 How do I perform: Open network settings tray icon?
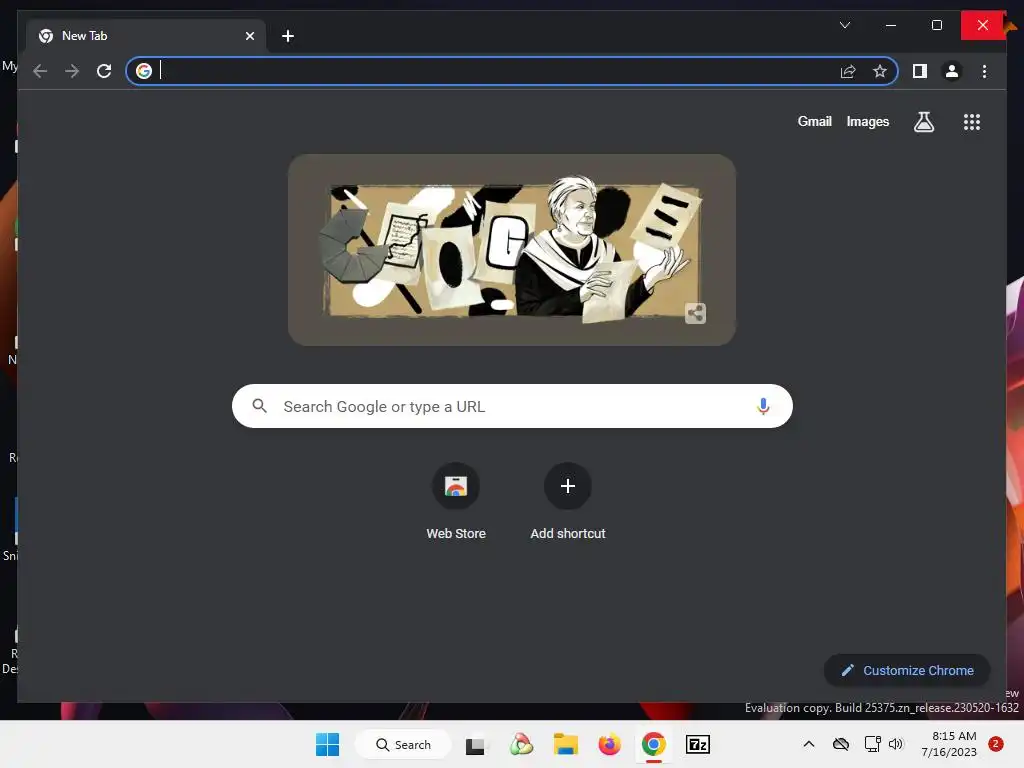pyautogui.click(x=872, y=744)
